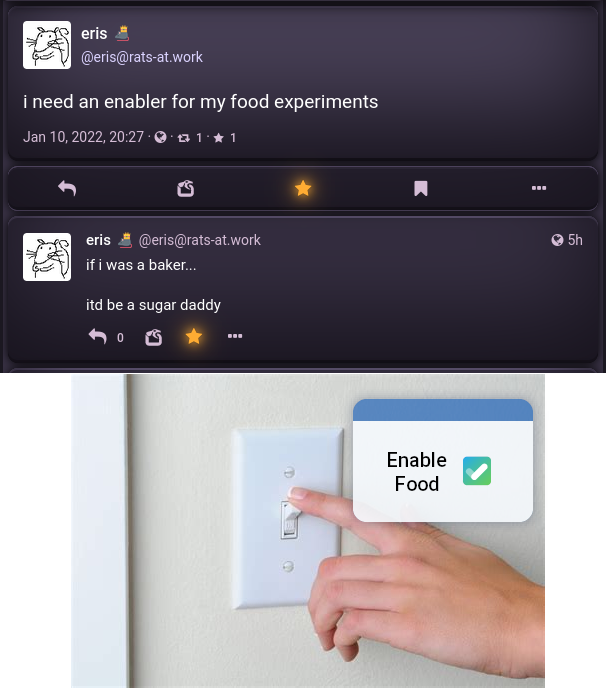The width and height of the screenshot is (606, 688).
Task: Boost the sugar daddy post
Action: (x=154, y=337)
